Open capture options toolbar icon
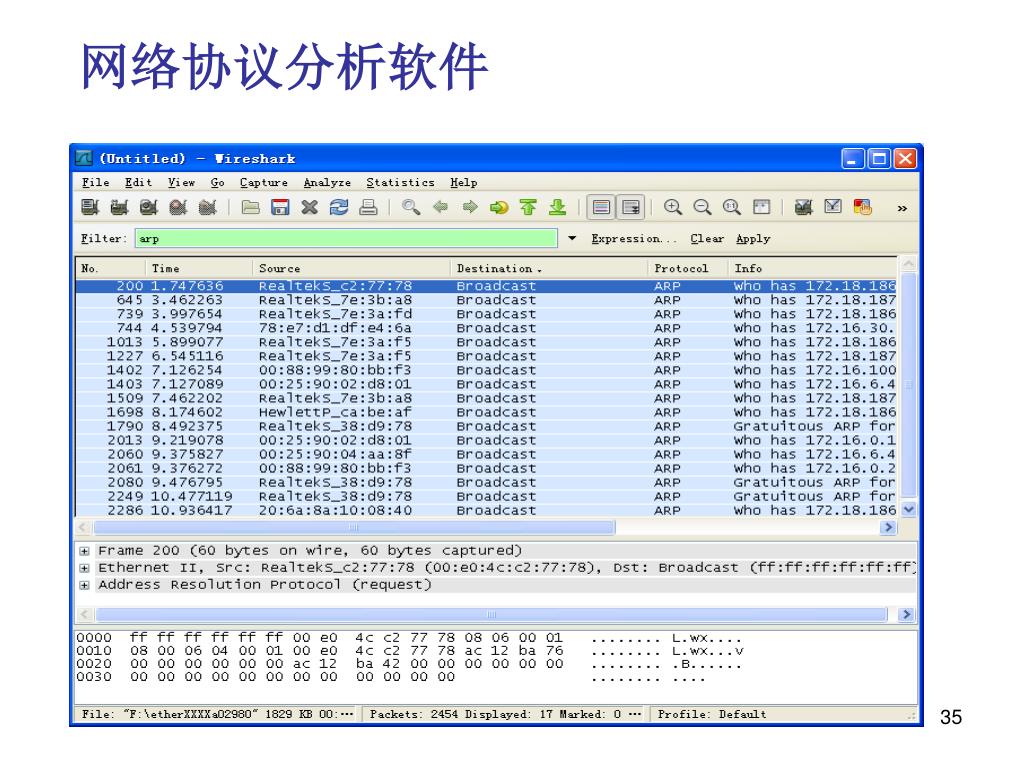Screen dimensions: 1024x768 tap(120, 208)
